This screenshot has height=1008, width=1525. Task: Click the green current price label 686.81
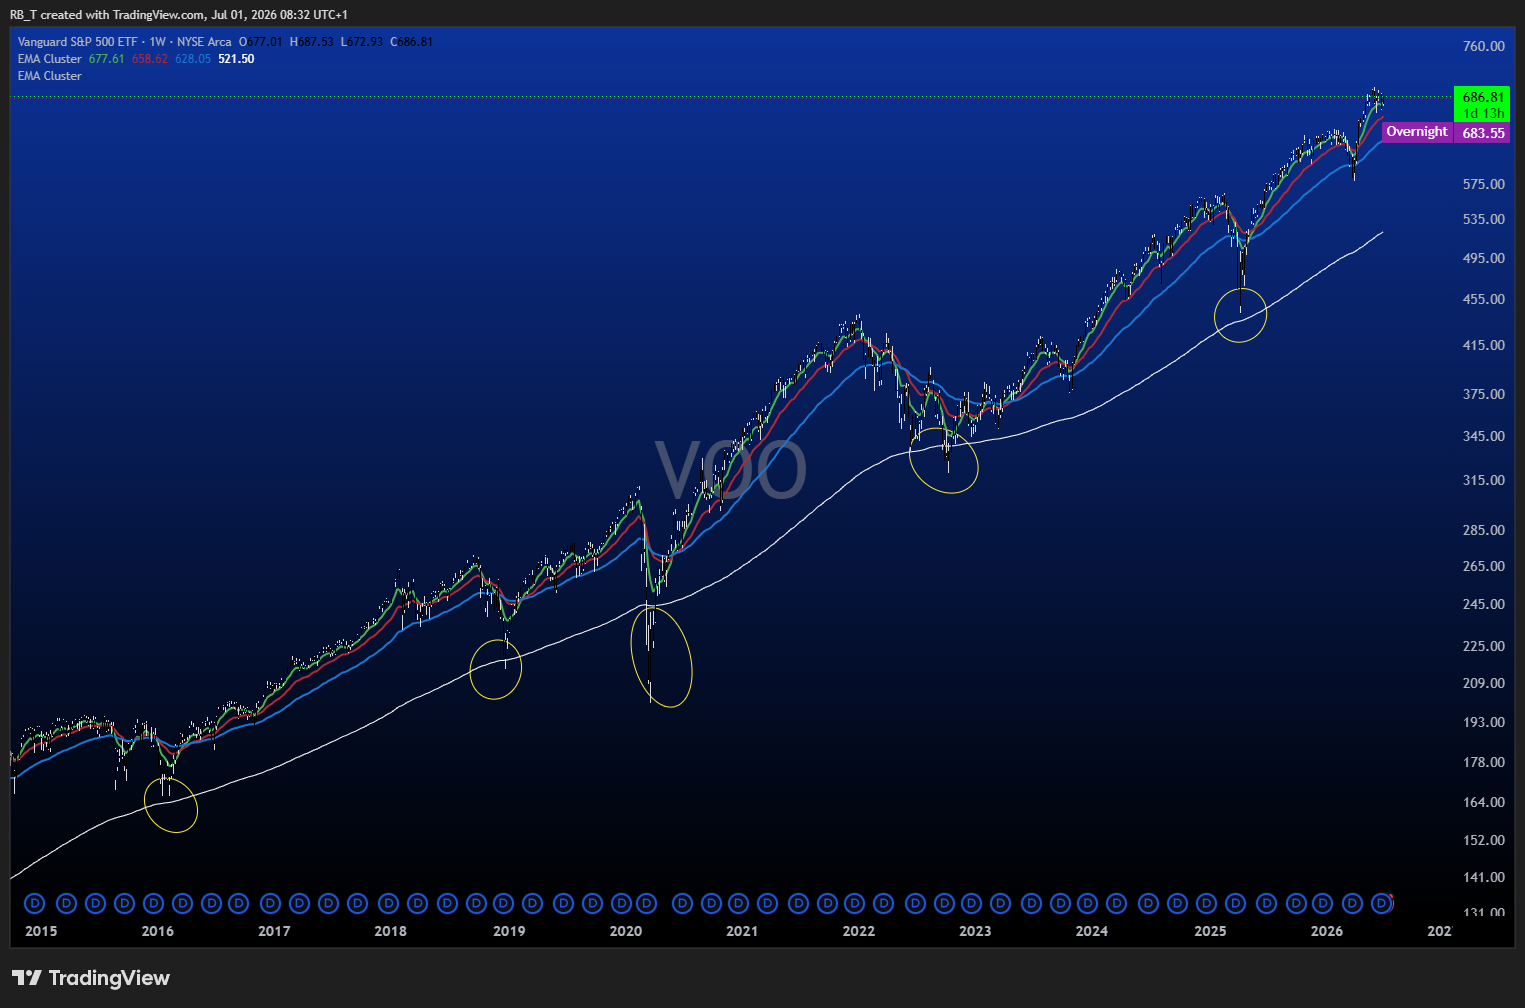[1483, 97]
